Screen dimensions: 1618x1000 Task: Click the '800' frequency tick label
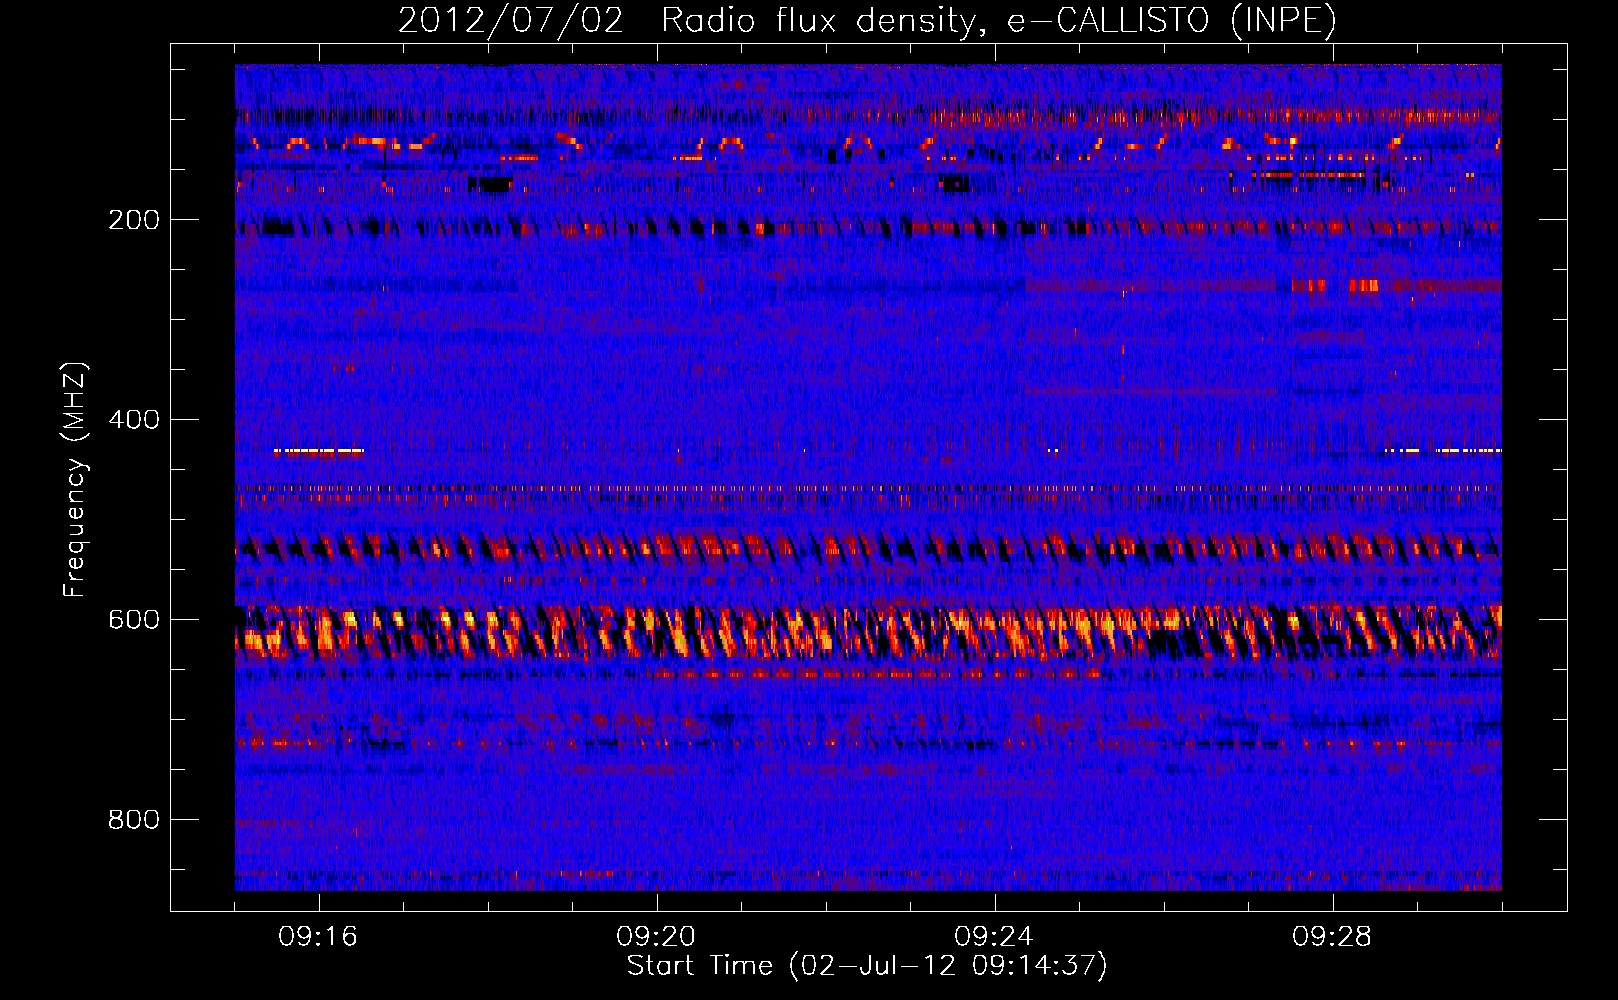(134, 820)
